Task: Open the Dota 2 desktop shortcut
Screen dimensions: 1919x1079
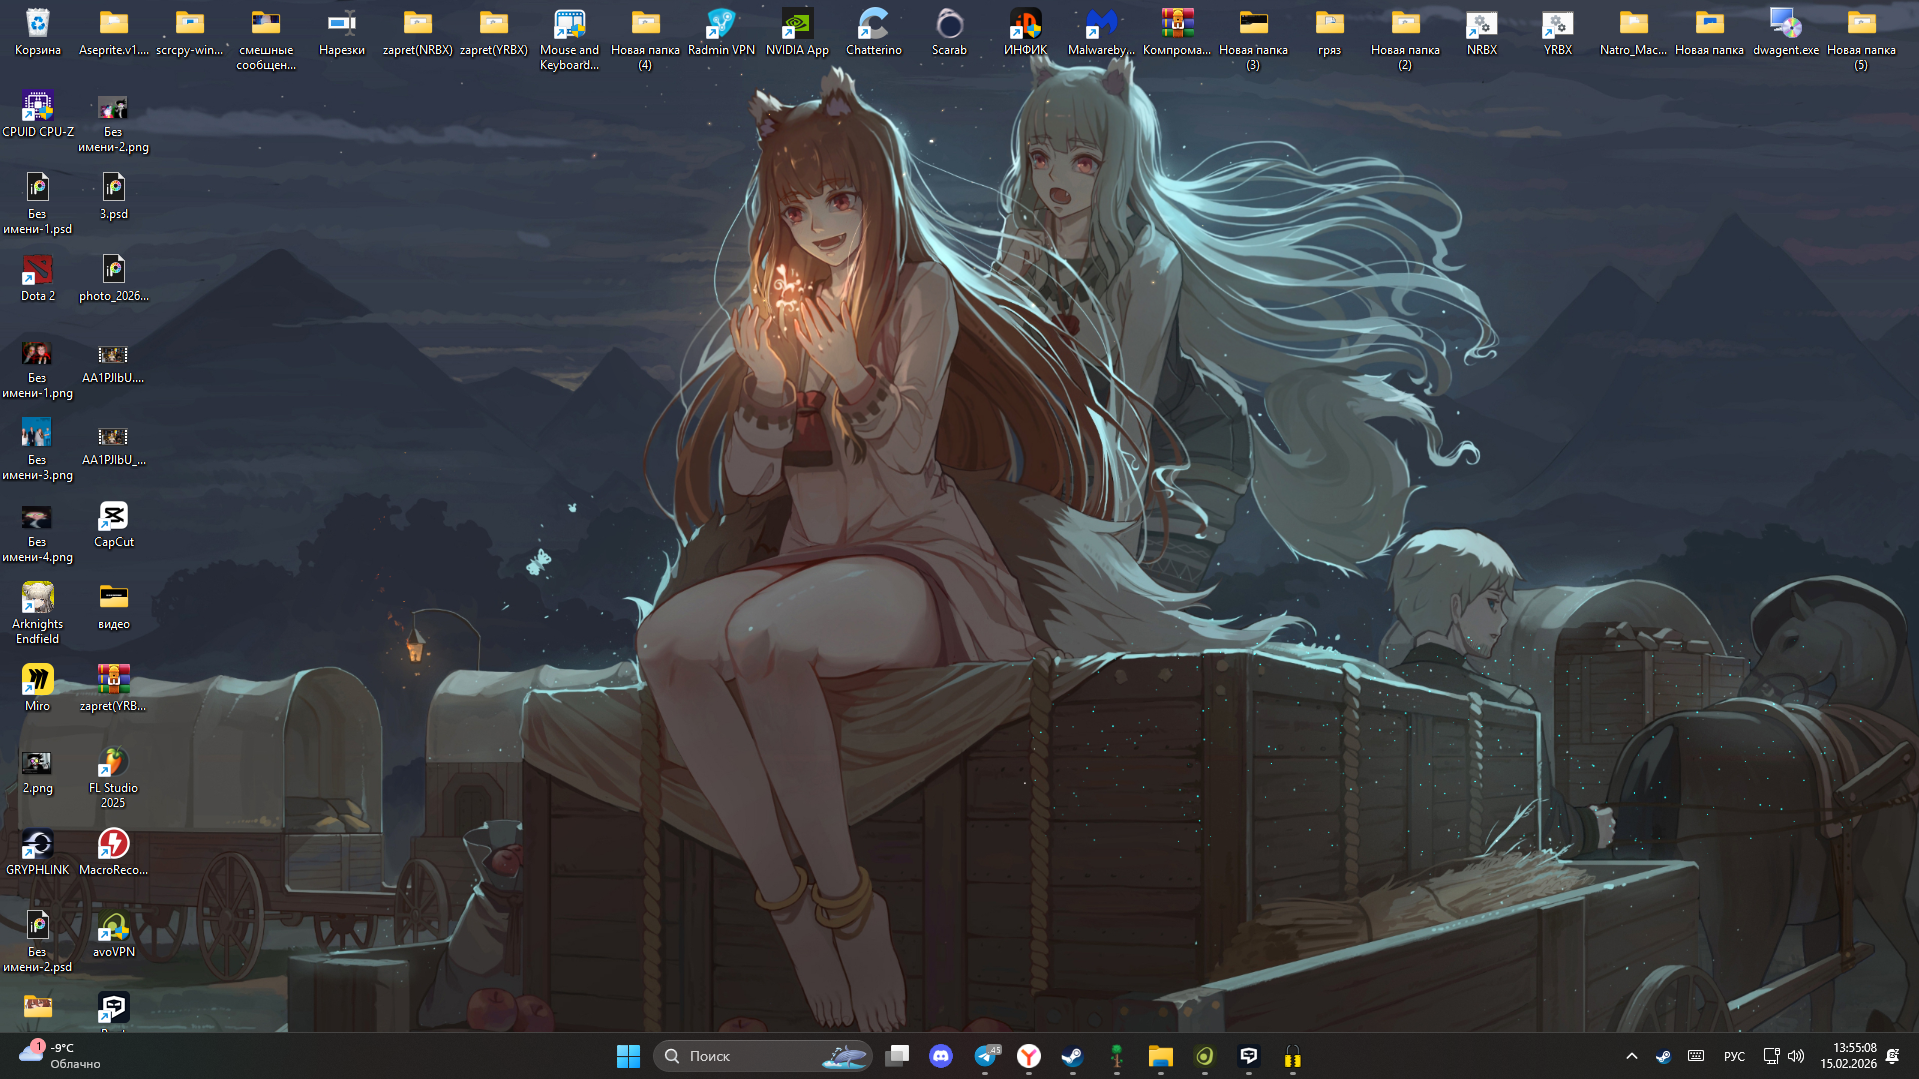Action: (37, 271)
